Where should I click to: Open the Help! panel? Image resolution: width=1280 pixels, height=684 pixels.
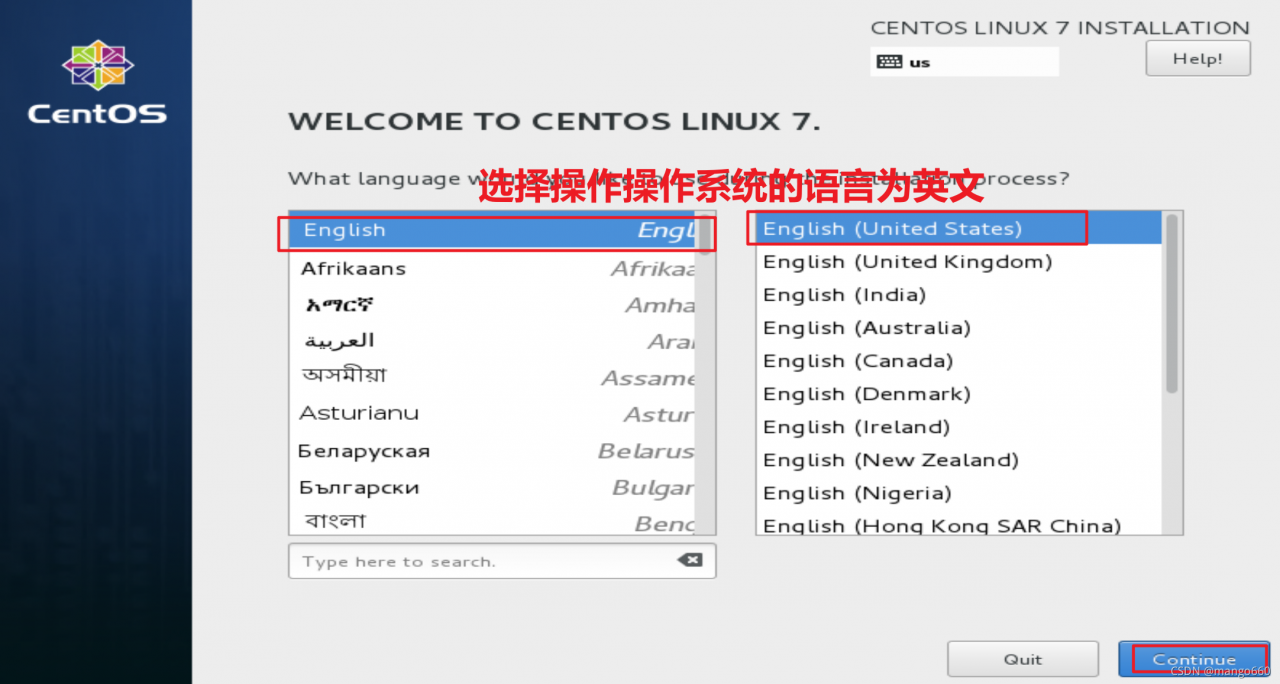1196,58
